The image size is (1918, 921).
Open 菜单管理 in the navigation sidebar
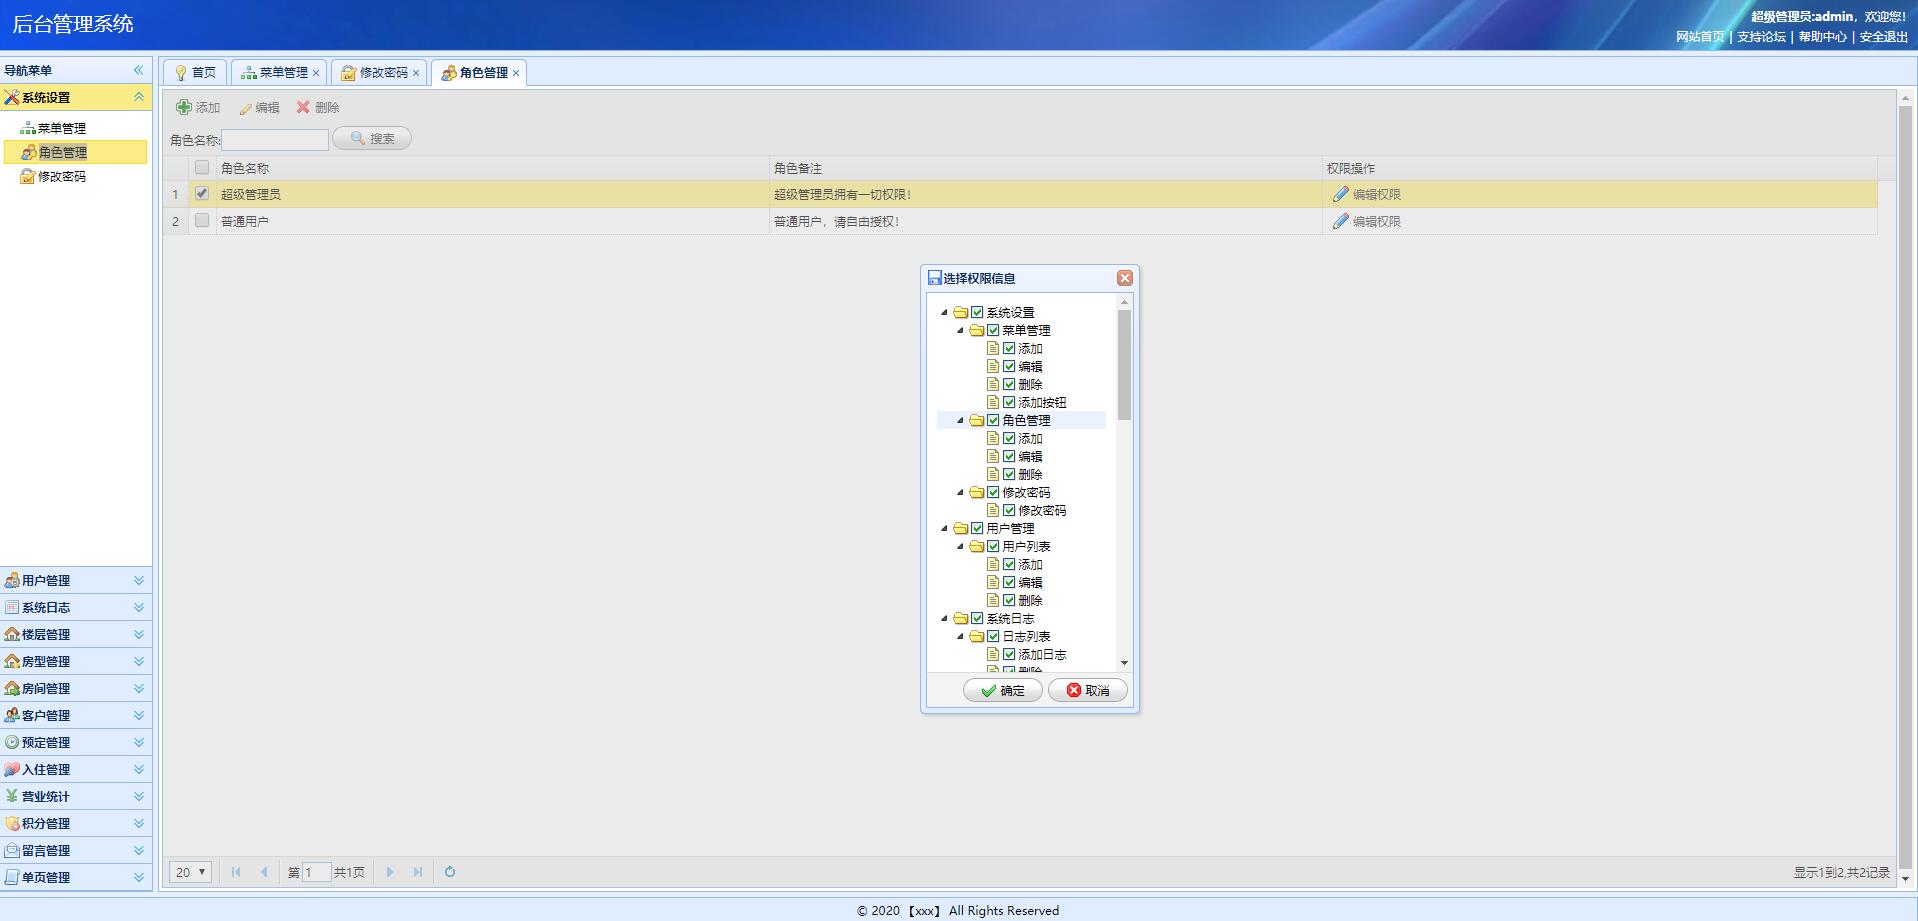[x=61, y=128]
